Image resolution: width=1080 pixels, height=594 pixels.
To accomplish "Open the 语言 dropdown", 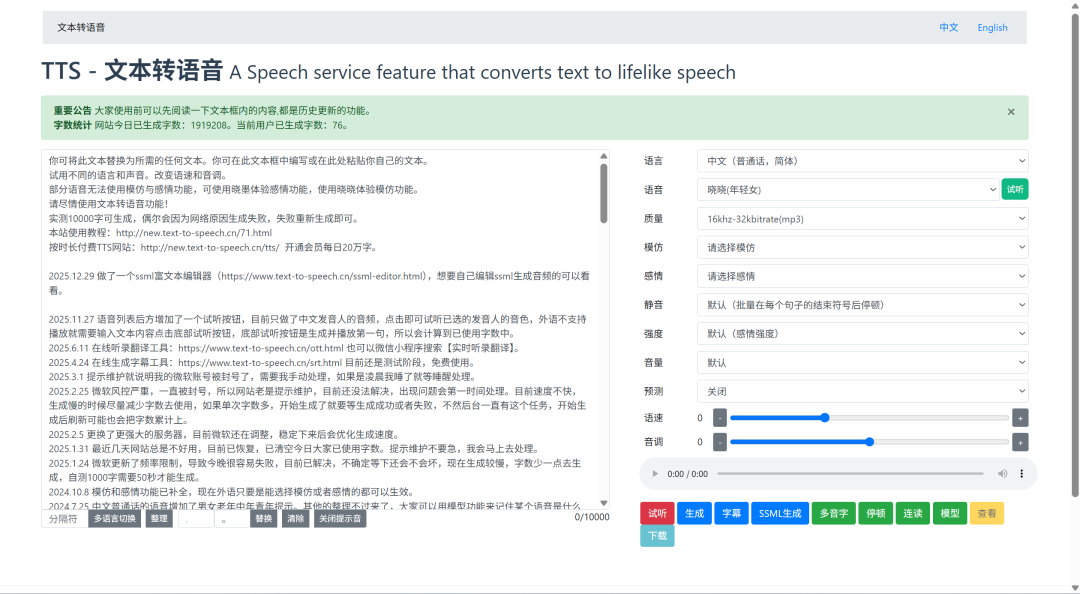I will coord(862,161).
